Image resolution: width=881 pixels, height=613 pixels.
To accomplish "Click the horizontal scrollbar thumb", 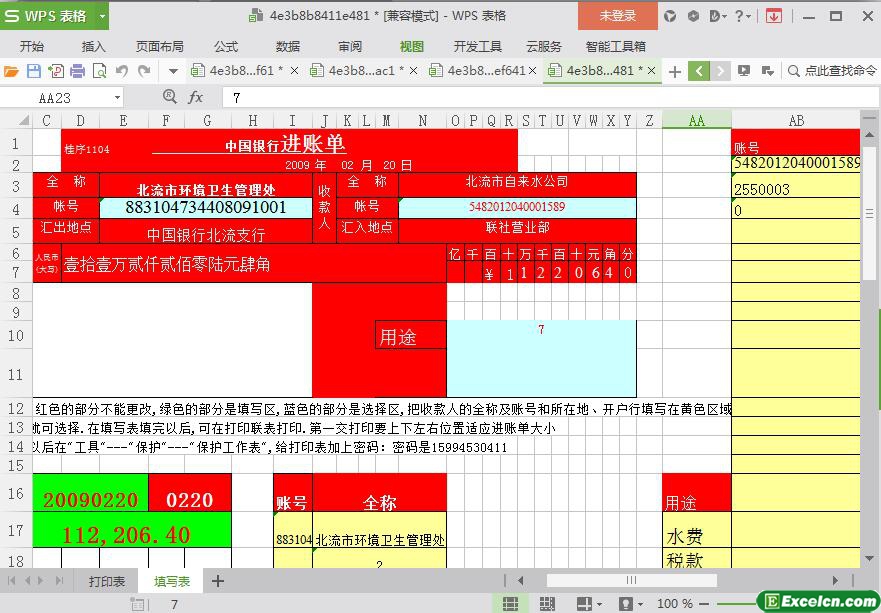I will click(631, 580).
